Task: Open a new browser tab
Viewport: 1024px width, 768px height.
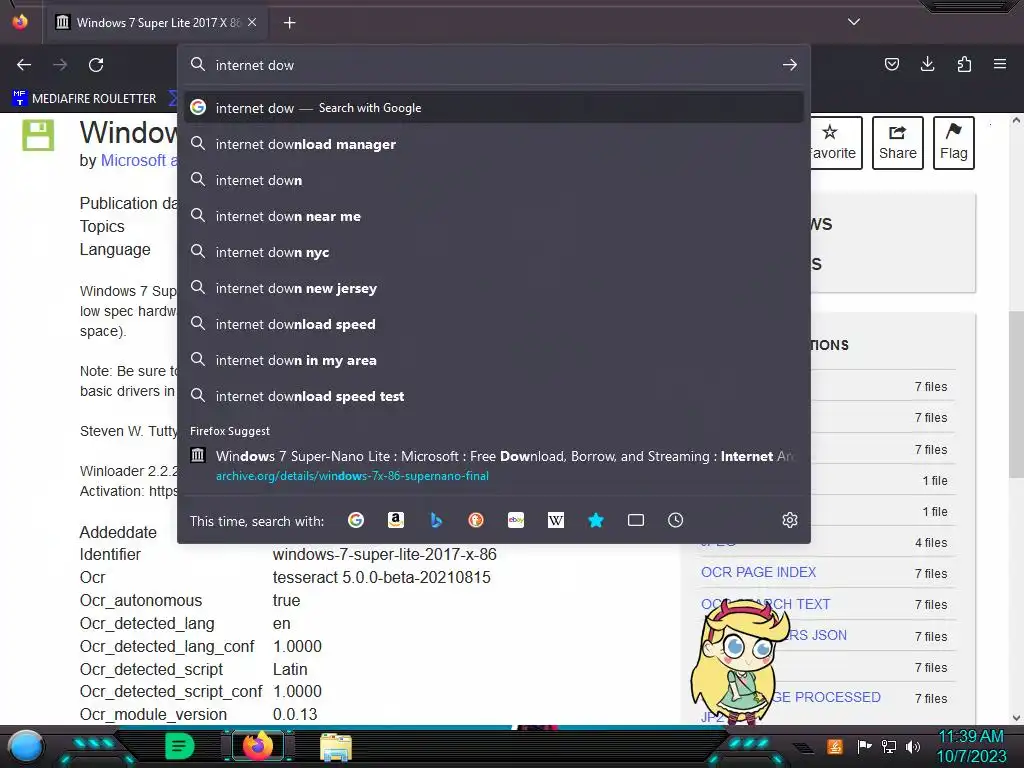Action: coord(289,23)
